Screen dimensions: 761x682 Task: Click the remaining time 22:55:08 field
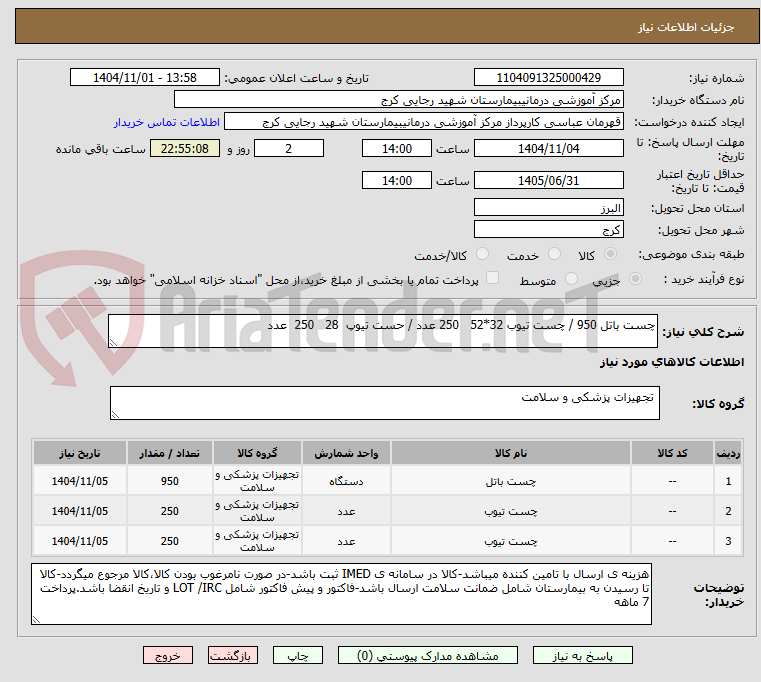(185, 149)
